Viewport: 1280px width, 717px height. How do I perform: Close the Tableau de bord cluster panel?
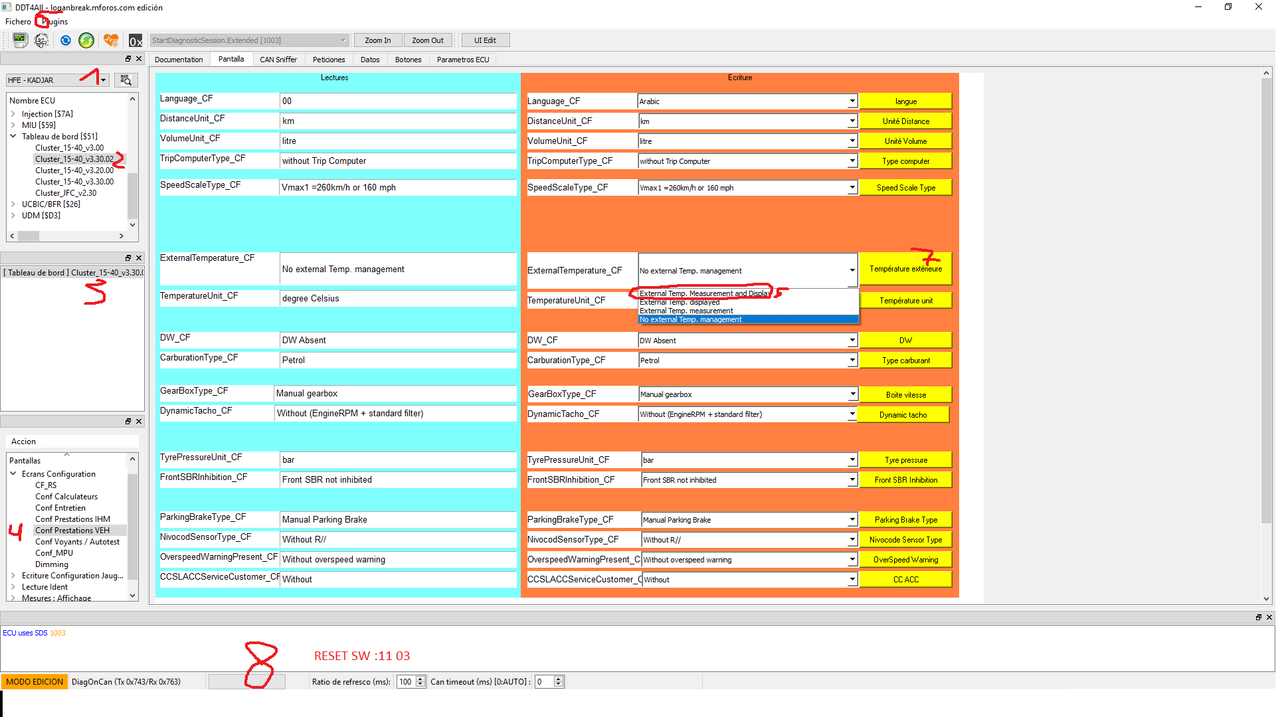pyautogui.click(x=139, y=256)
